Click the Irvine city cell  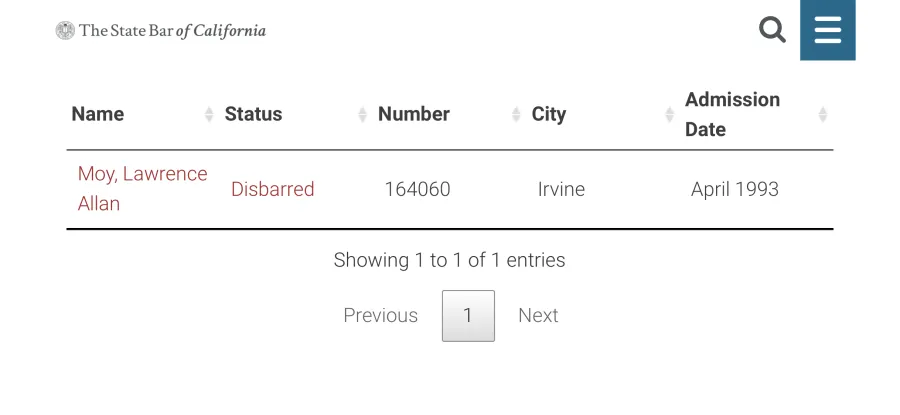561,189
